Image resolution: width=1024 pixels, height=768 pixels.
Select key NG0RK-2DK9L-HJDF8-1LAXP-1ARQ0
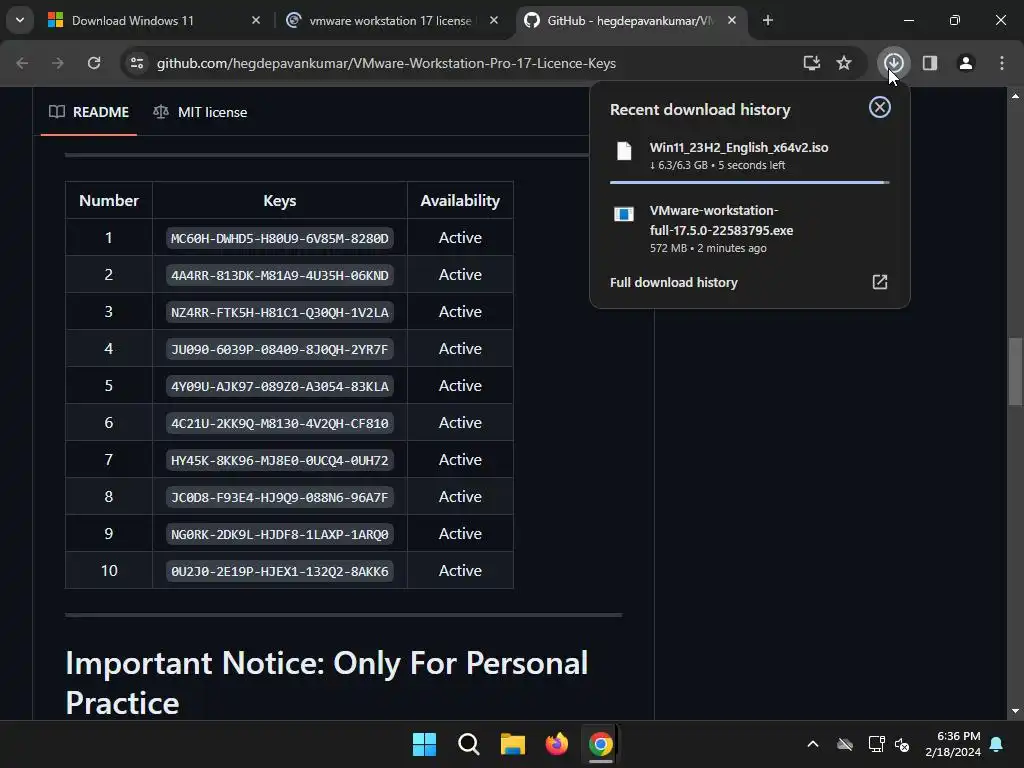click(280, 534)
